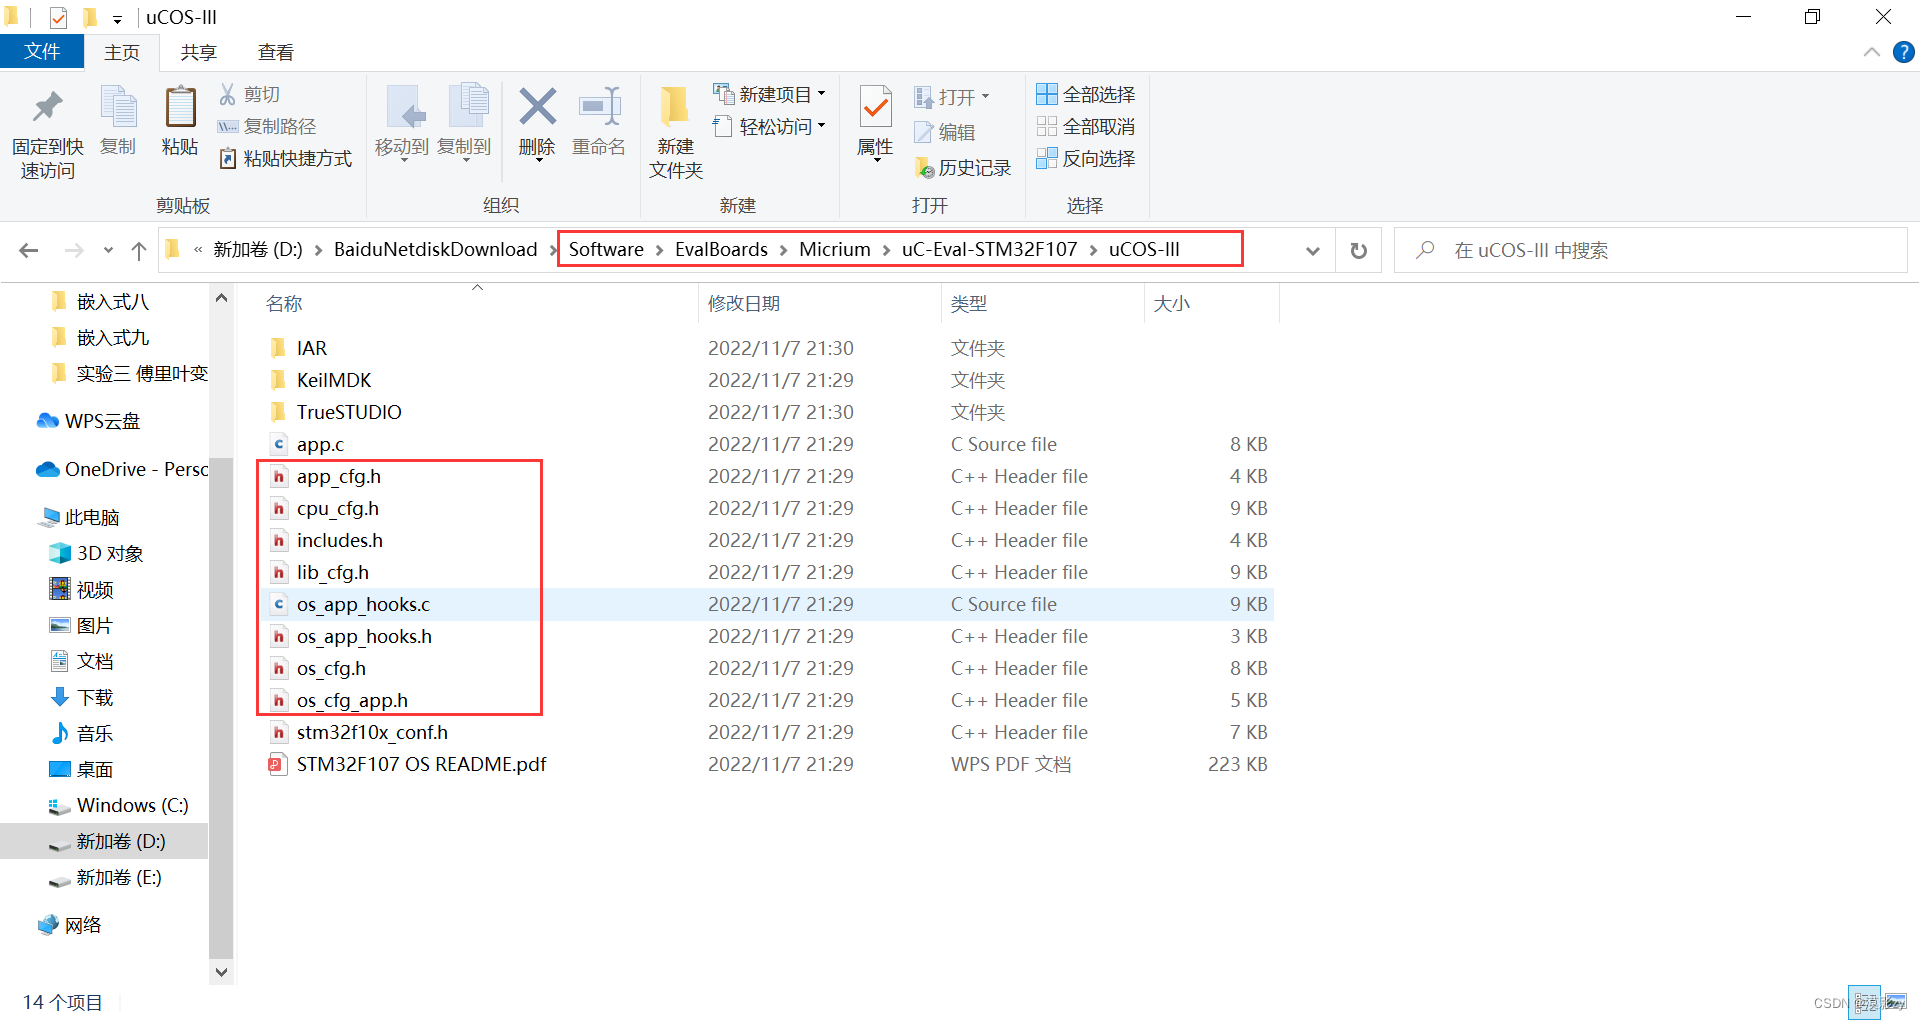Image resolution: width=1920 pixels, height=1020 pixels.
Task: Switch to the 主页 Home tab
Action: [x=122, y=53]
